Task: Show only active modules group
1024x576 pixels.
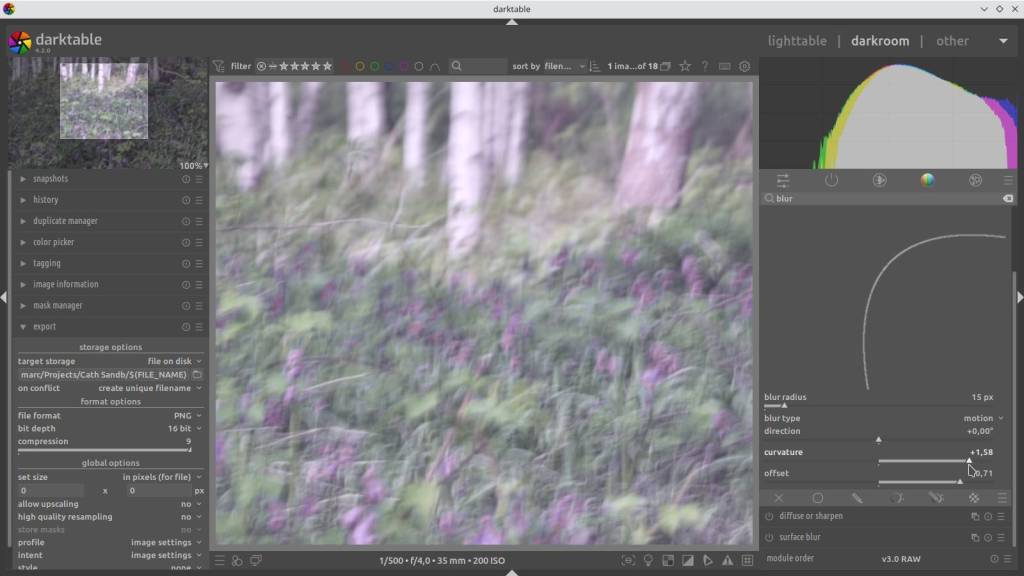Action: [x=831, y=180]
